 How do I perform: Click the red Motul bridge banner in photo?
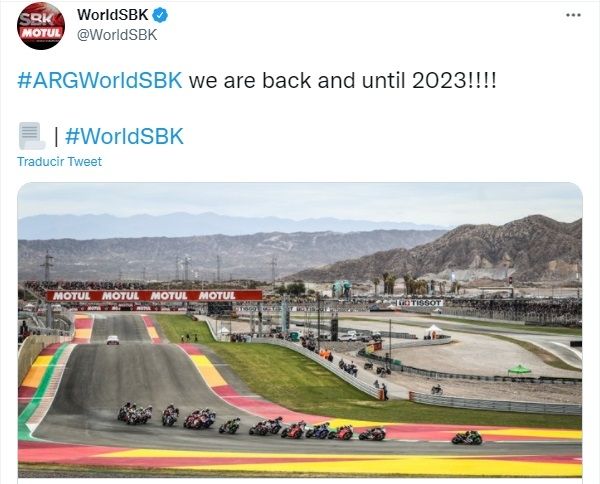pyautogui.click(x=154, y=296)
